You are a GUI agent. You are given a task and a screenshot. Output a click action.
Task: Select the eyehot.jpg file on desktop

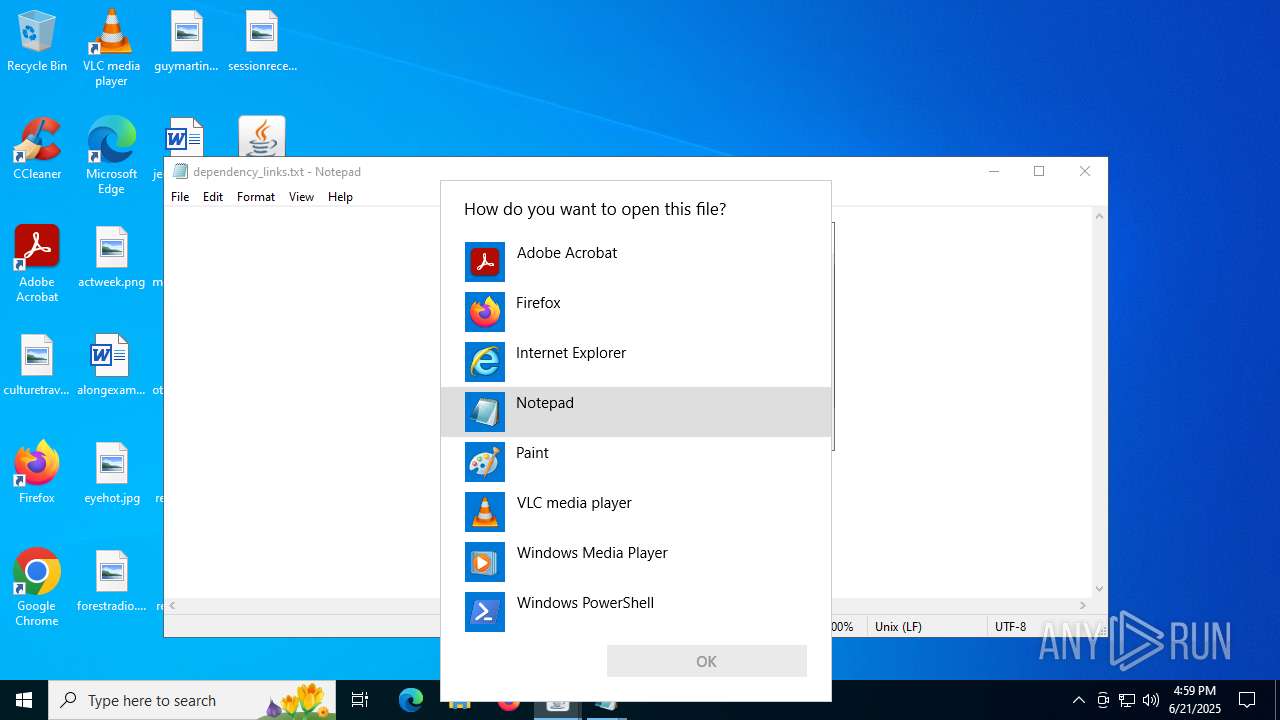[x=111, y=473]
